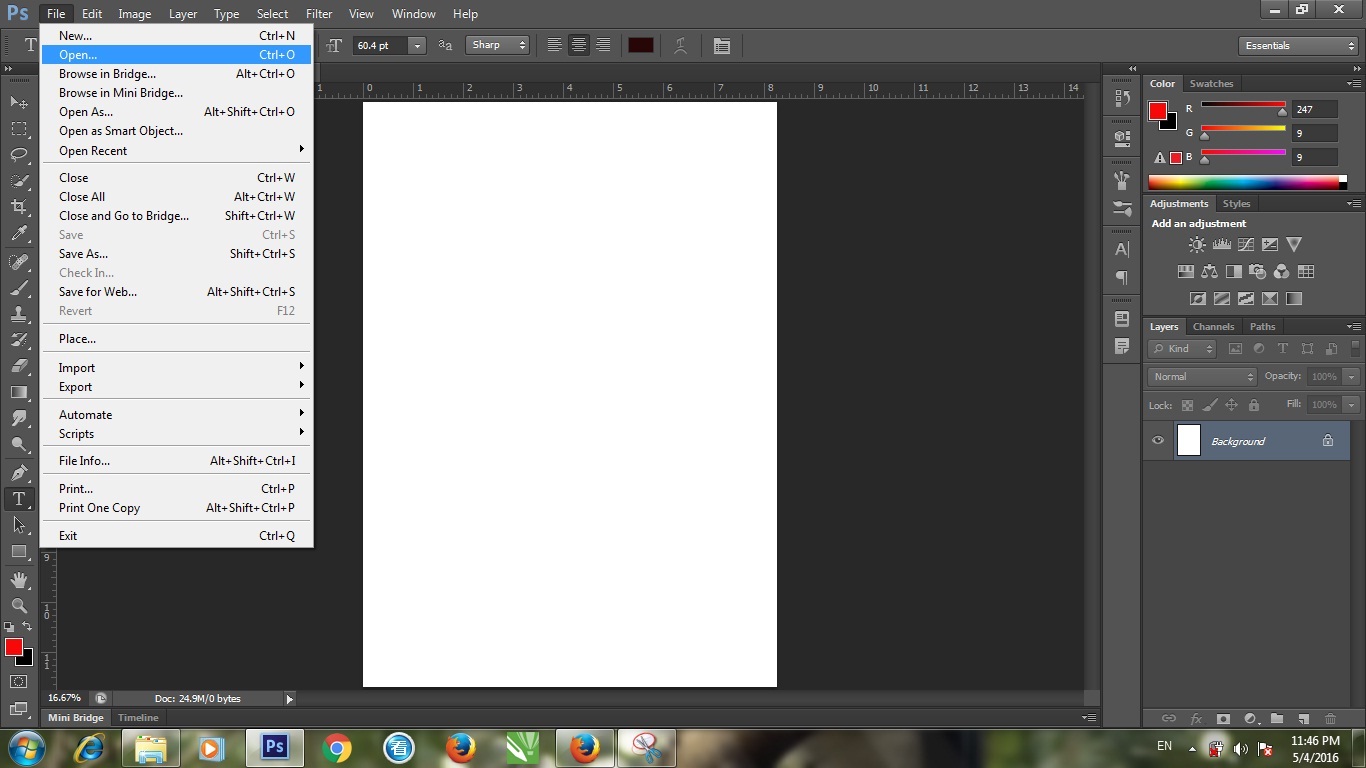Image resolution: width=1366 pixels, height=768 pixels.
Task: Open the Edit menu
Action: [x=92, y=14]
